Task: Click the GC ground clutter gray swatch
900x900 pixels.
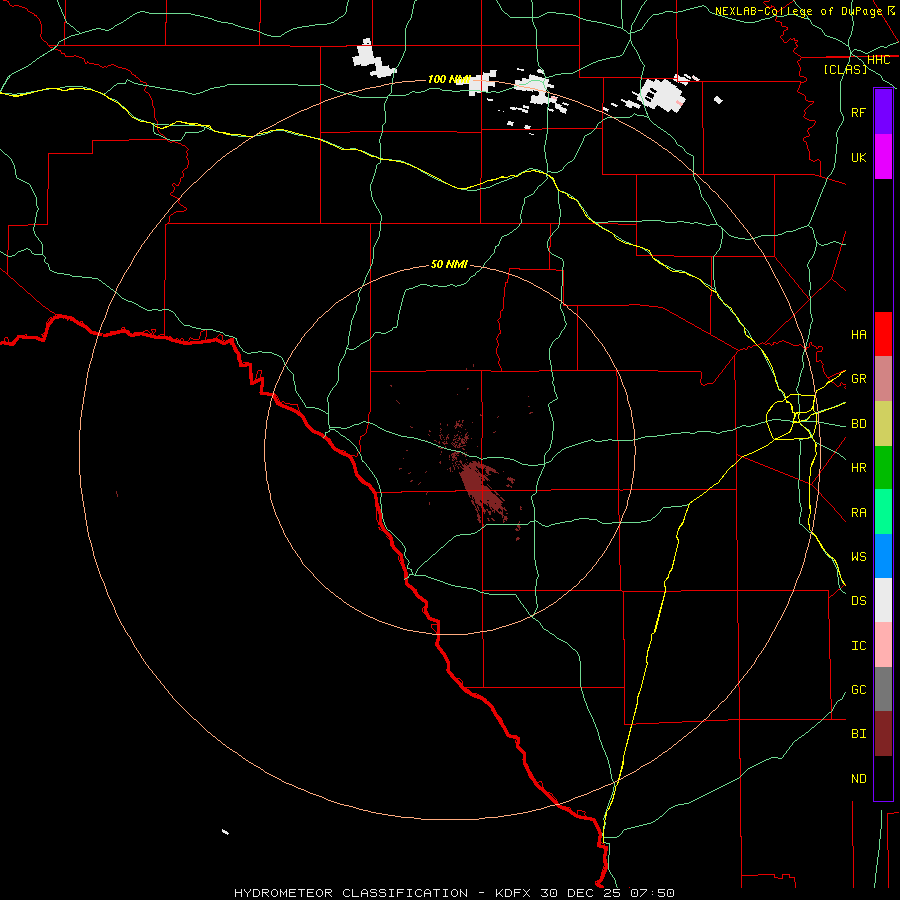Action: point(883,689)
